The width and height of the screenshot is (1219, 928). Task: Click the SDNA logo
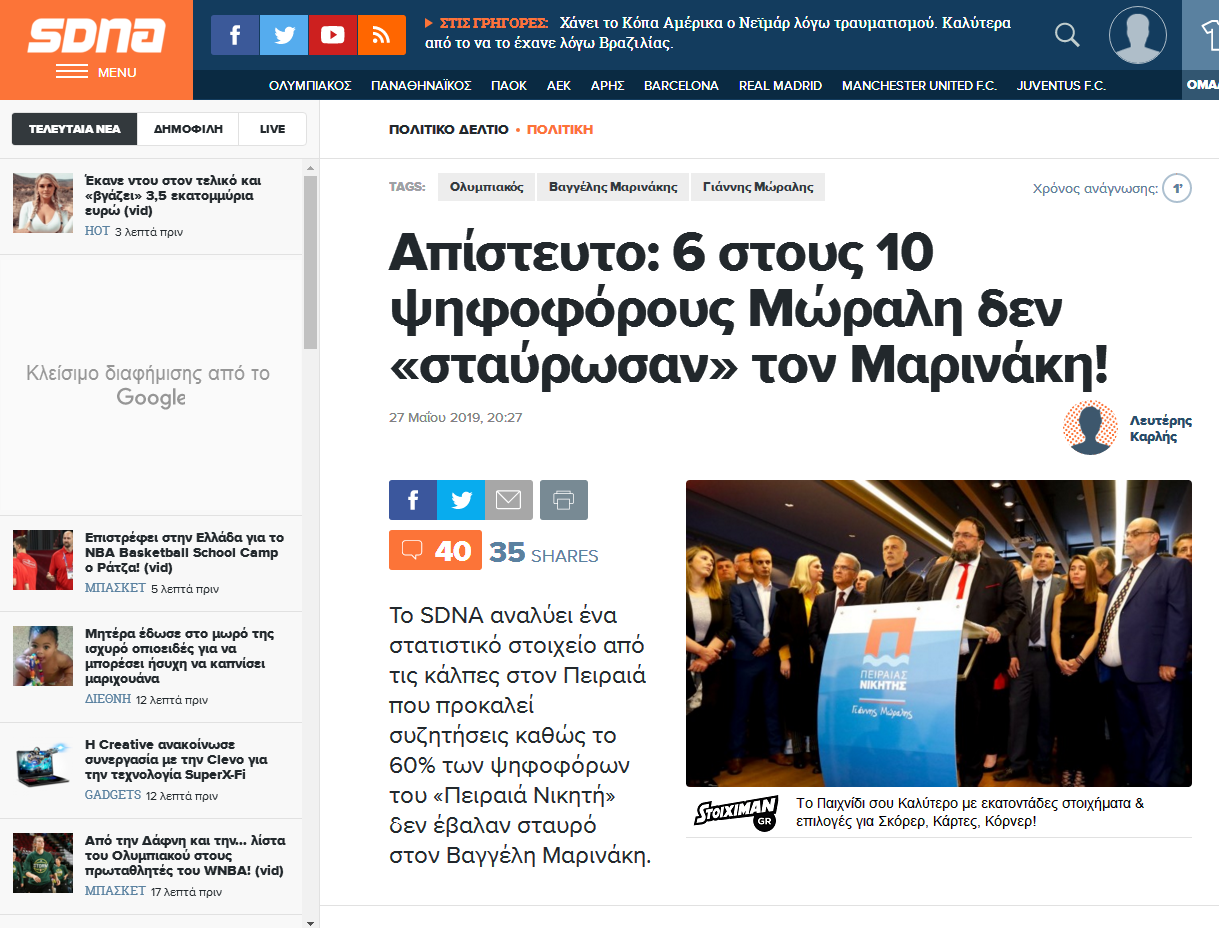coord(96,34)
